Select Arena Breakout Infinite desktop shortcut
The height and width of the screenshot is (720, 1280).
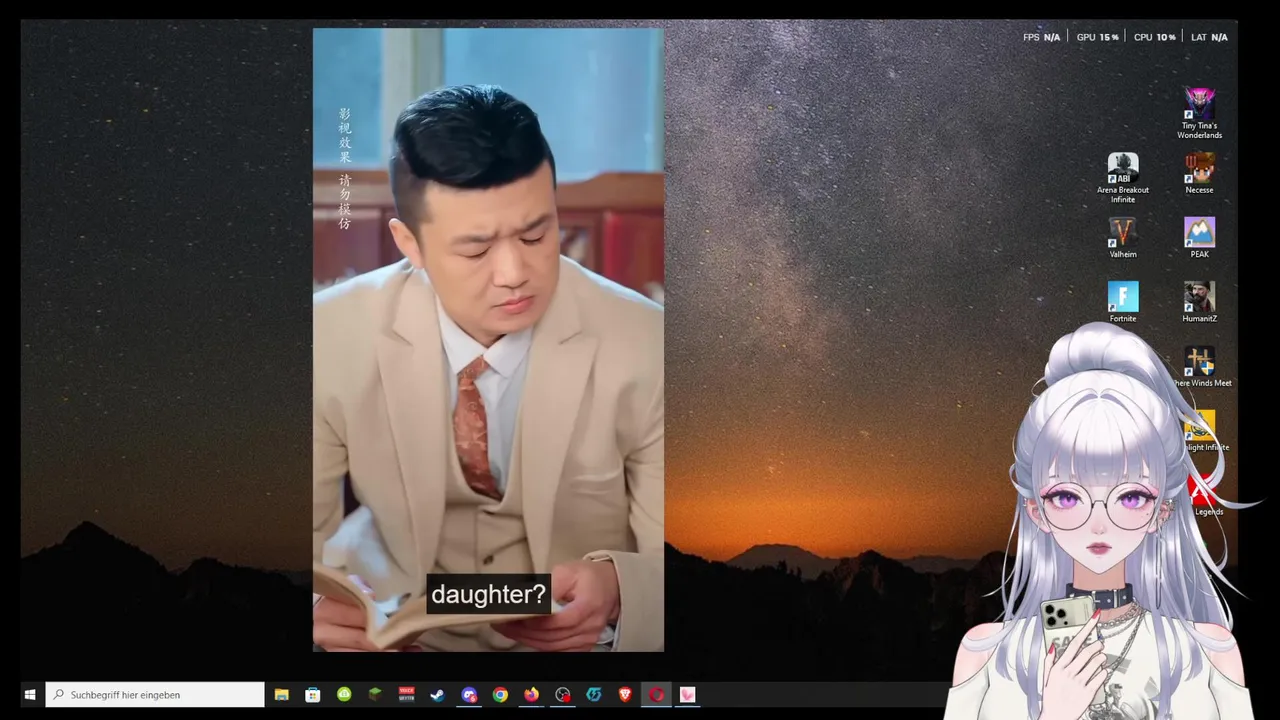1123,178
